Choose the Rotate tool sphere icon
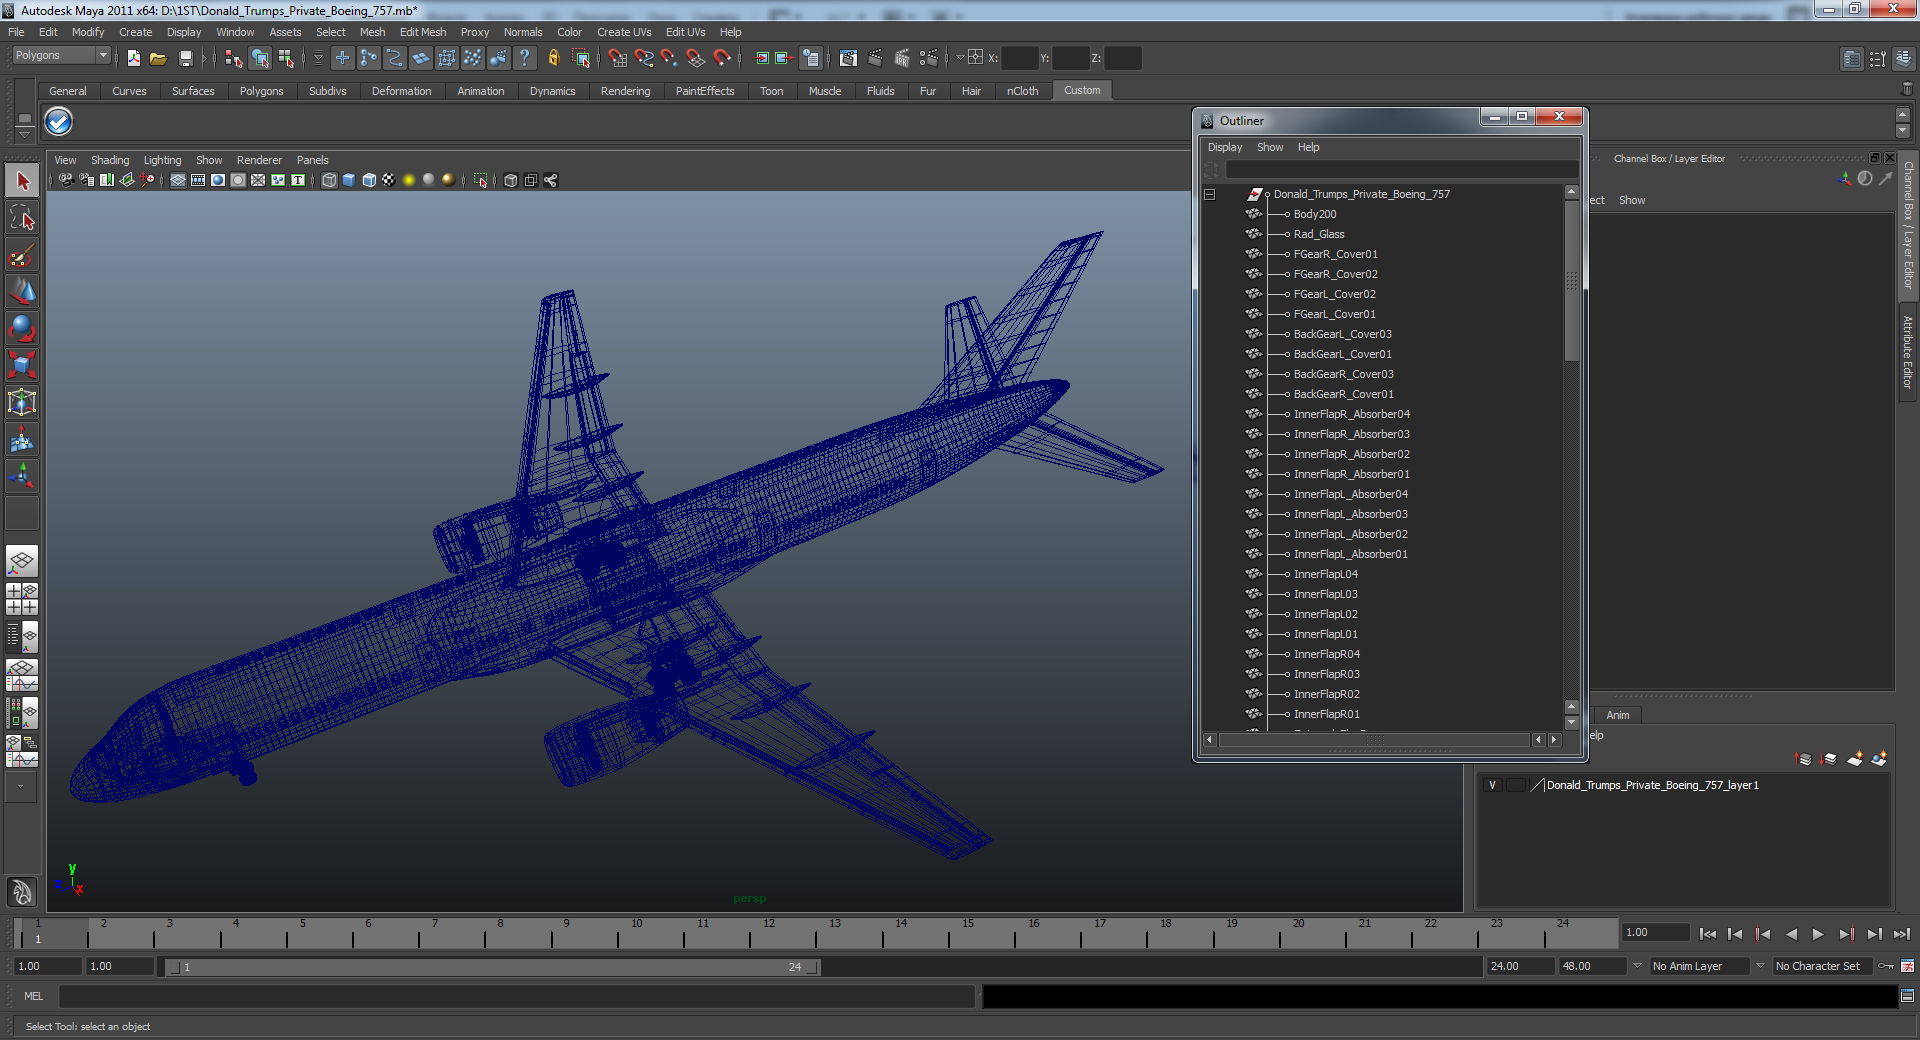Viewport: 1920px width, 1040px height. point(22,329)
